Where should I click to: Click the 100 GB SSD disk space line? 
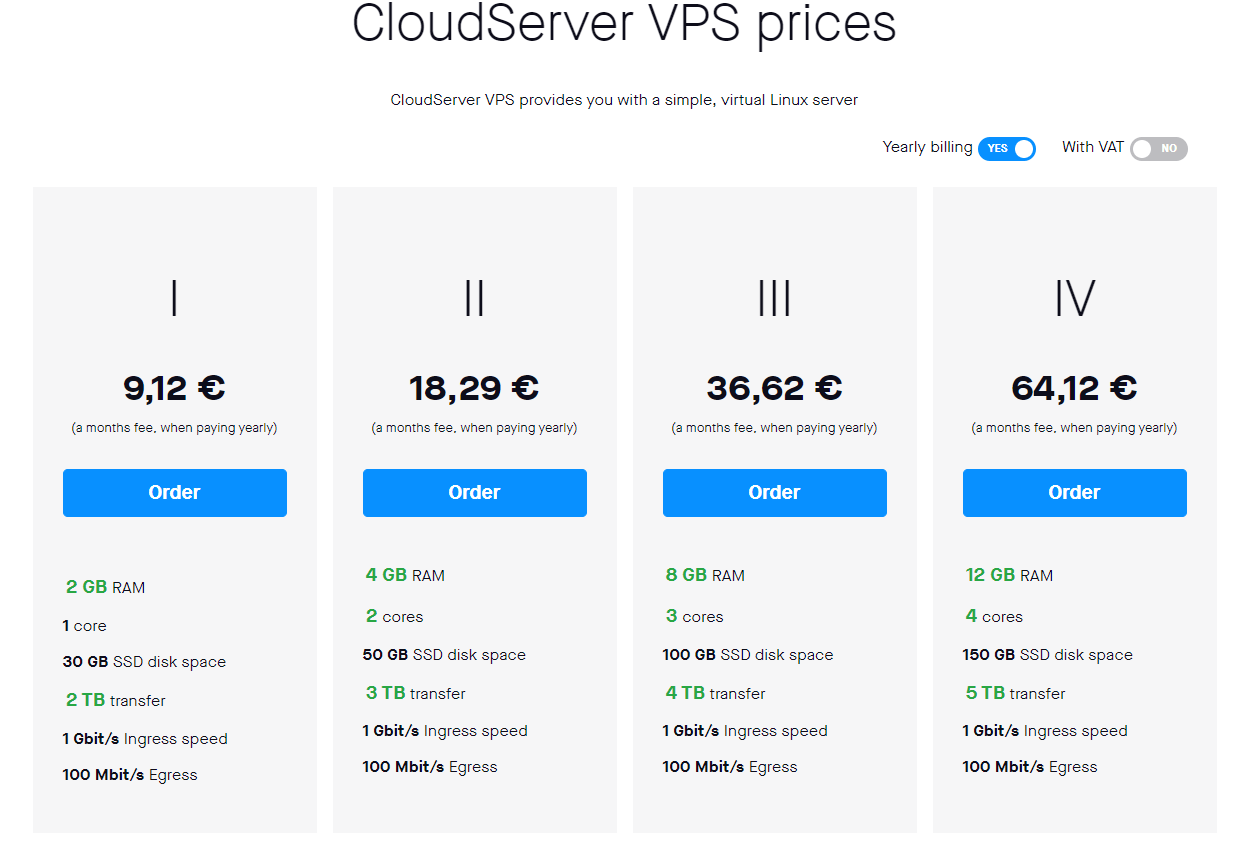[x=748, y=655]
